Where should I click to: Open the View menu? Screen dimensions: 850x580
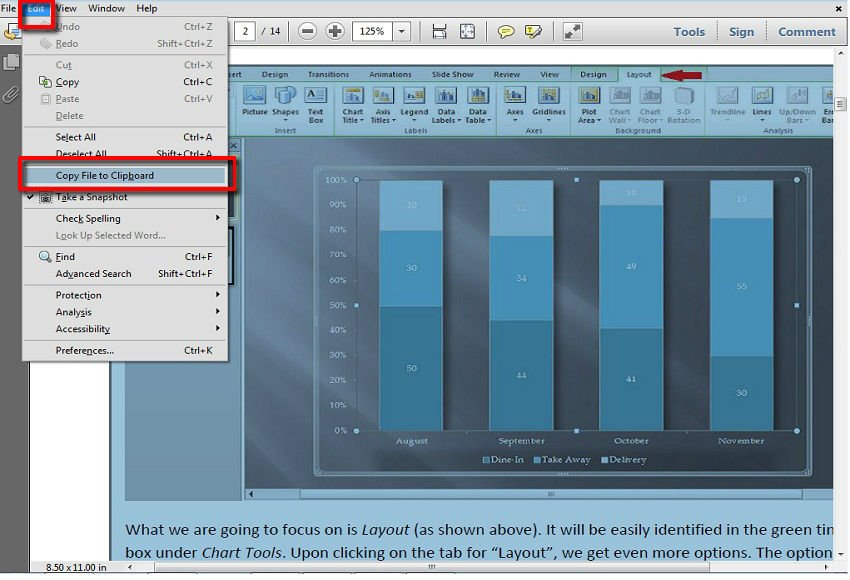(x=66, y=8)
